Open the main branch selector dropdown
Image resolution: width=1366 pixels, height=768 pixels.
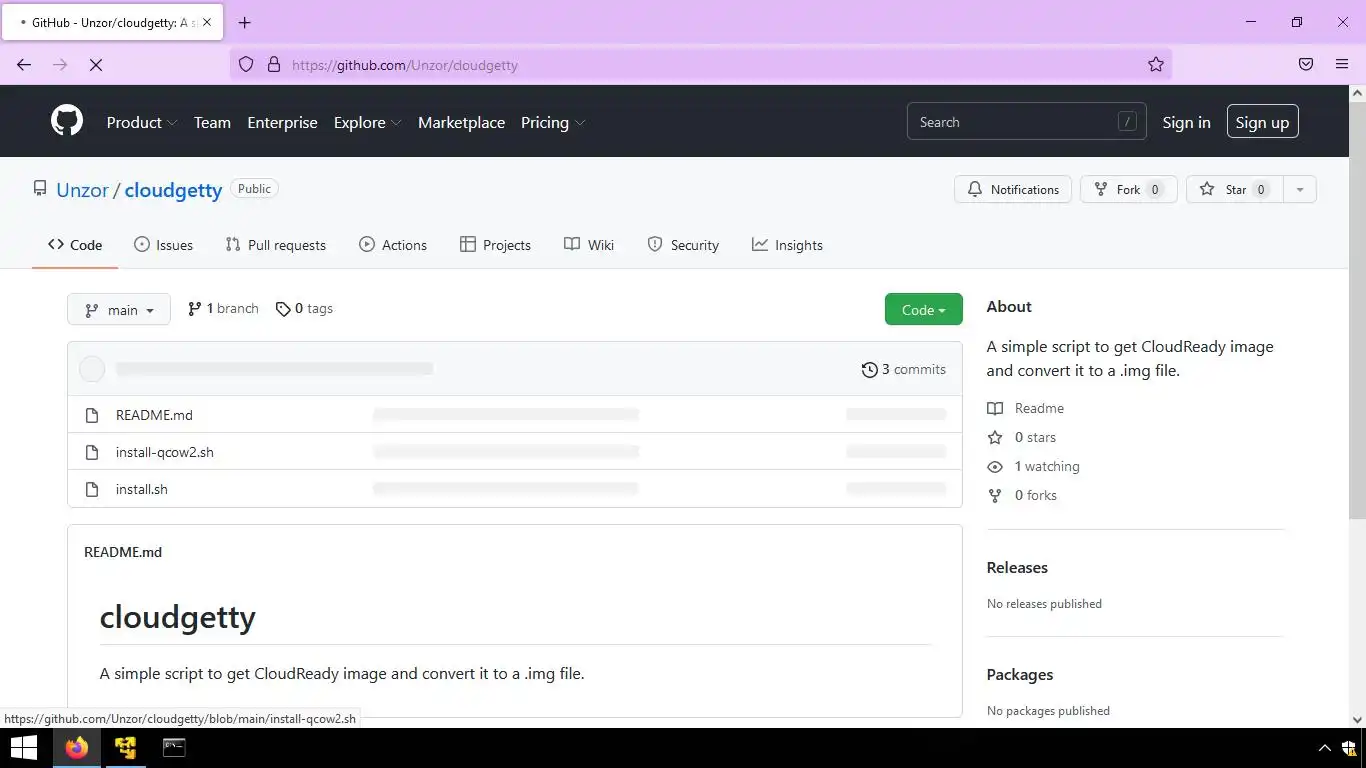[119, 310]
